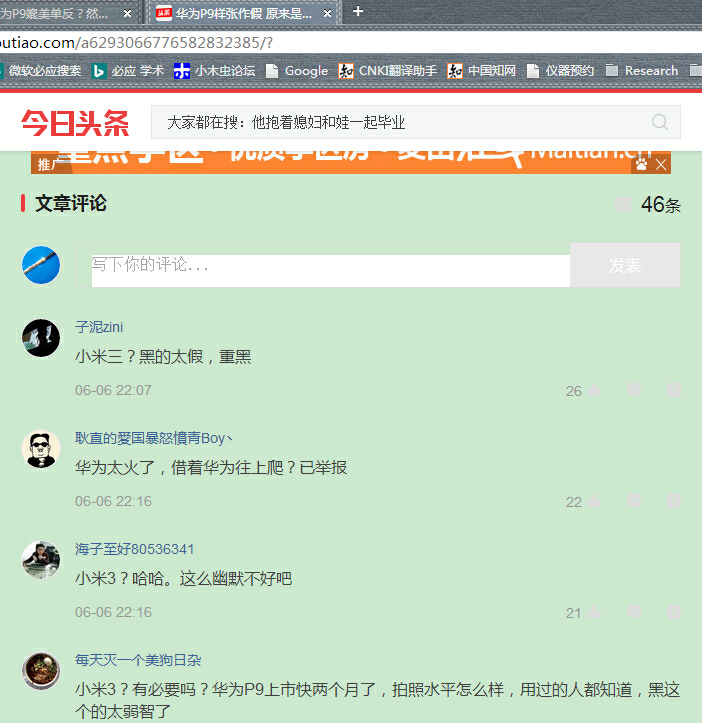Click the 文章评论 section heading
The width and height of the screenshot is (702, 723).
point(71,203)
